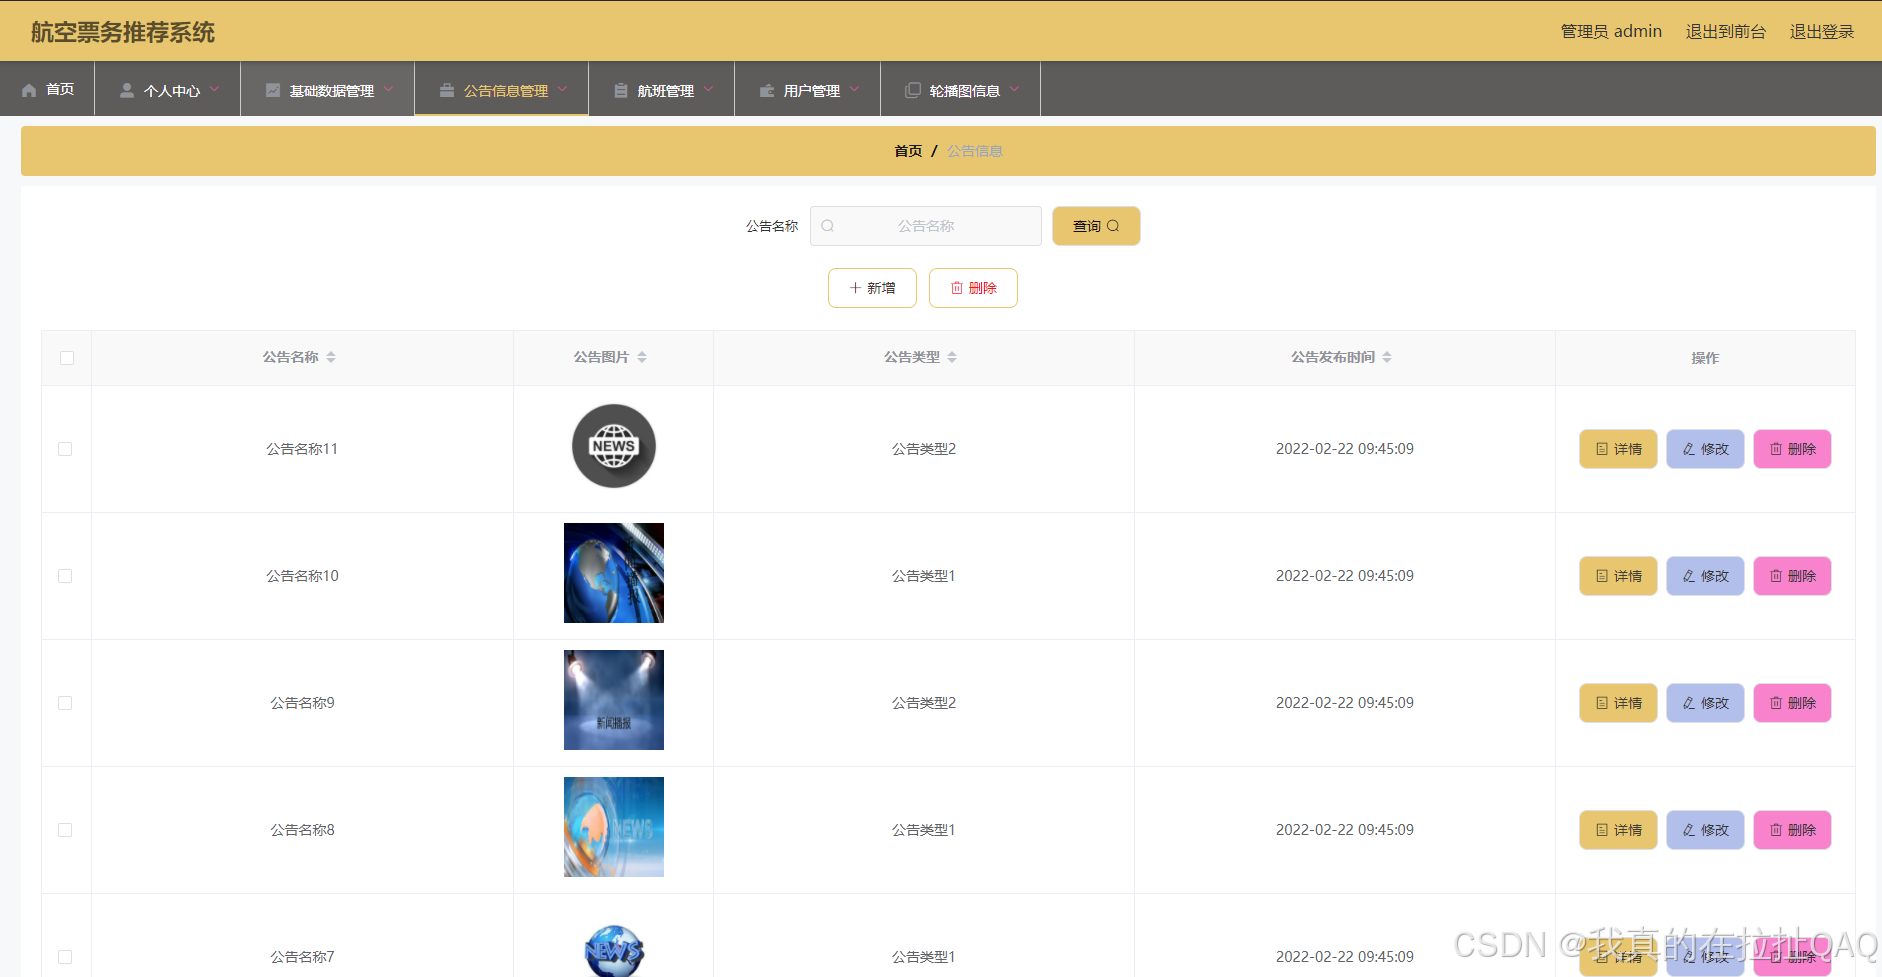
Task: Click the carousel icon on 轮播图信息 menu
Action: [912, 89]
